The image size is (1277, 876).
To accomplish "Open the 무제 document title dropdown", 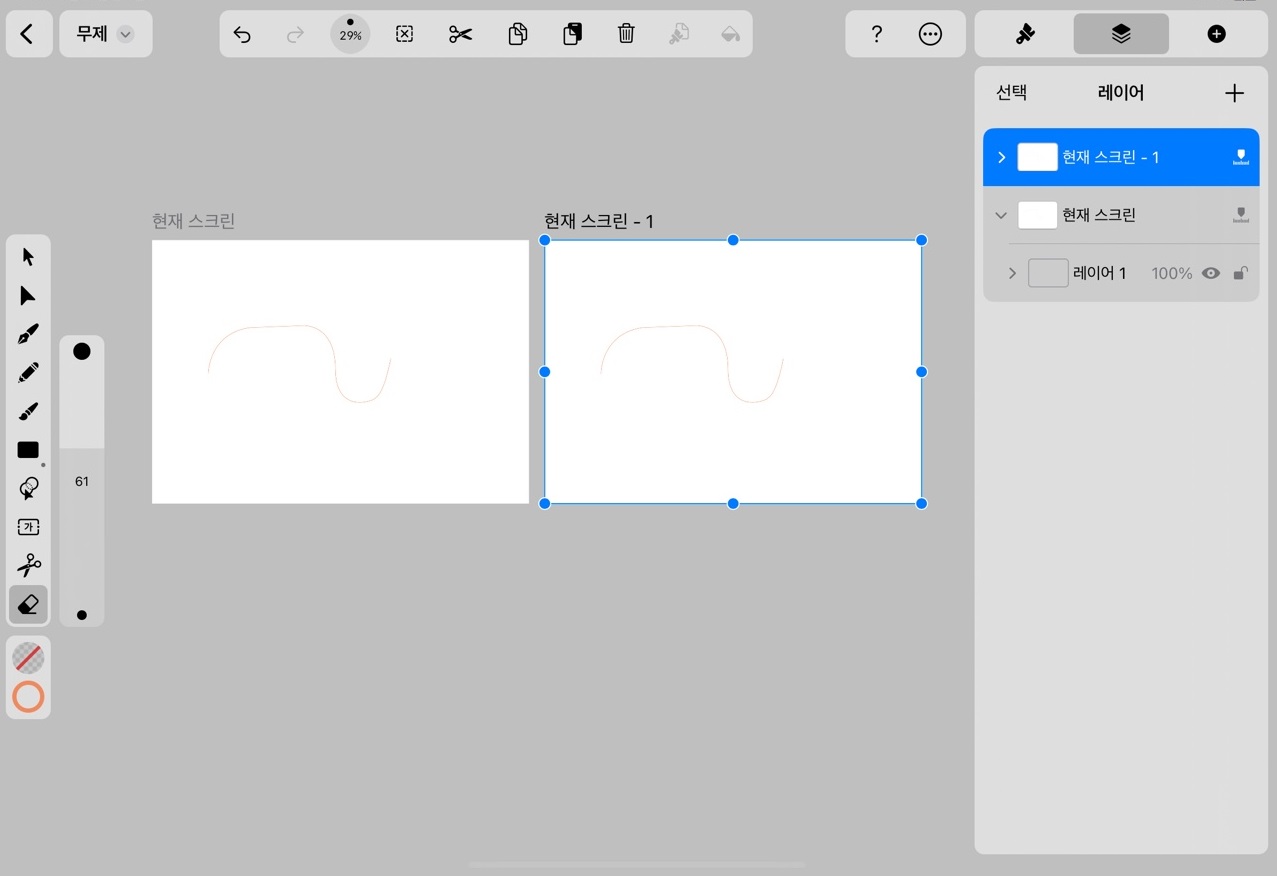I will click(105, 34).
